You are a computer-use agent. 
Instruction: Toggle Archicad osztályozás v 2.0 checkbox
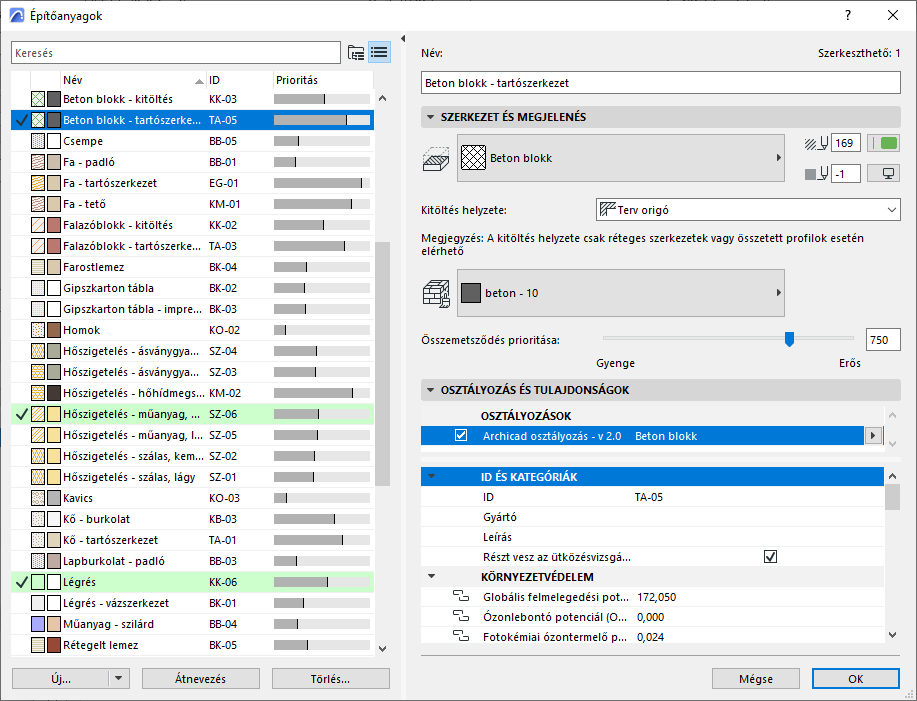pos(461,436)
